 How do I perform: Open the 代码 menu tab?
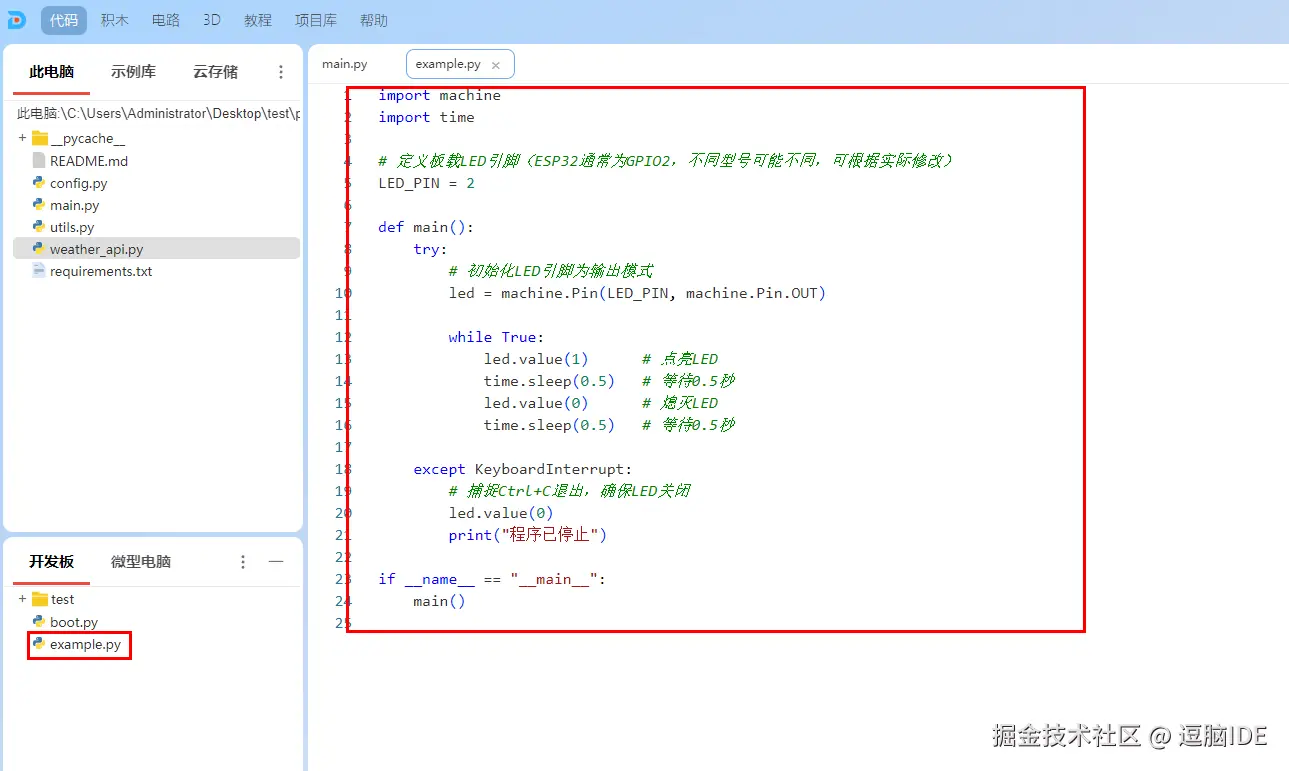(x=64, y=20)
